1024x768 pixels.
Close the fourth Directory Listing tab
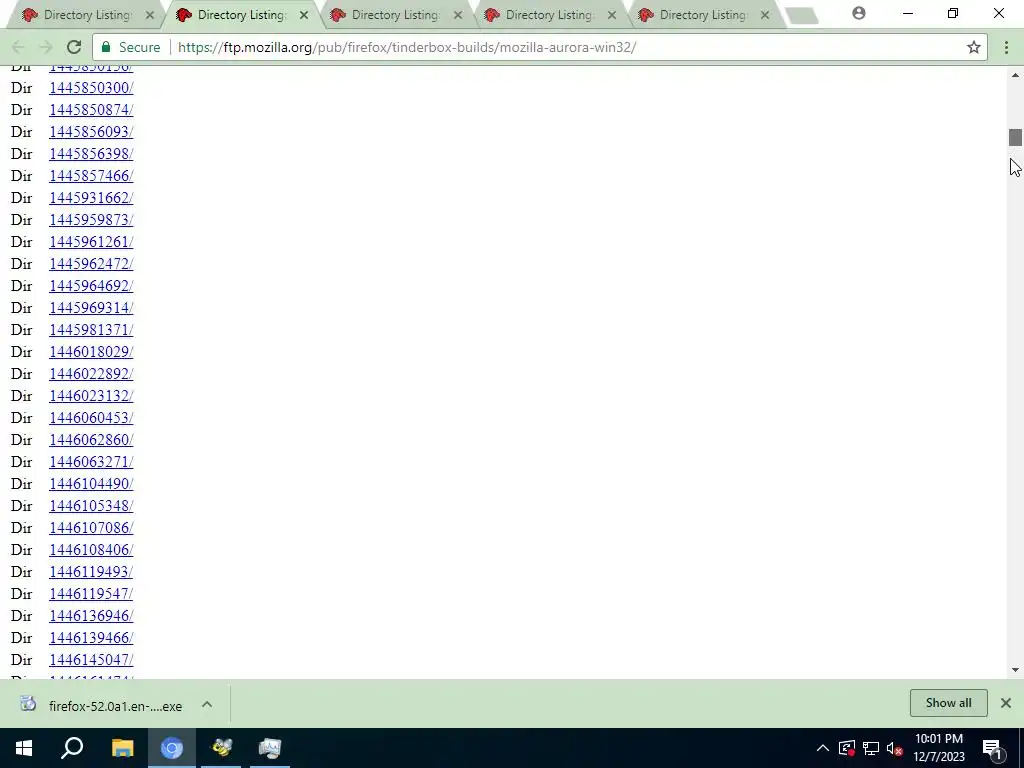click(612, 15)
